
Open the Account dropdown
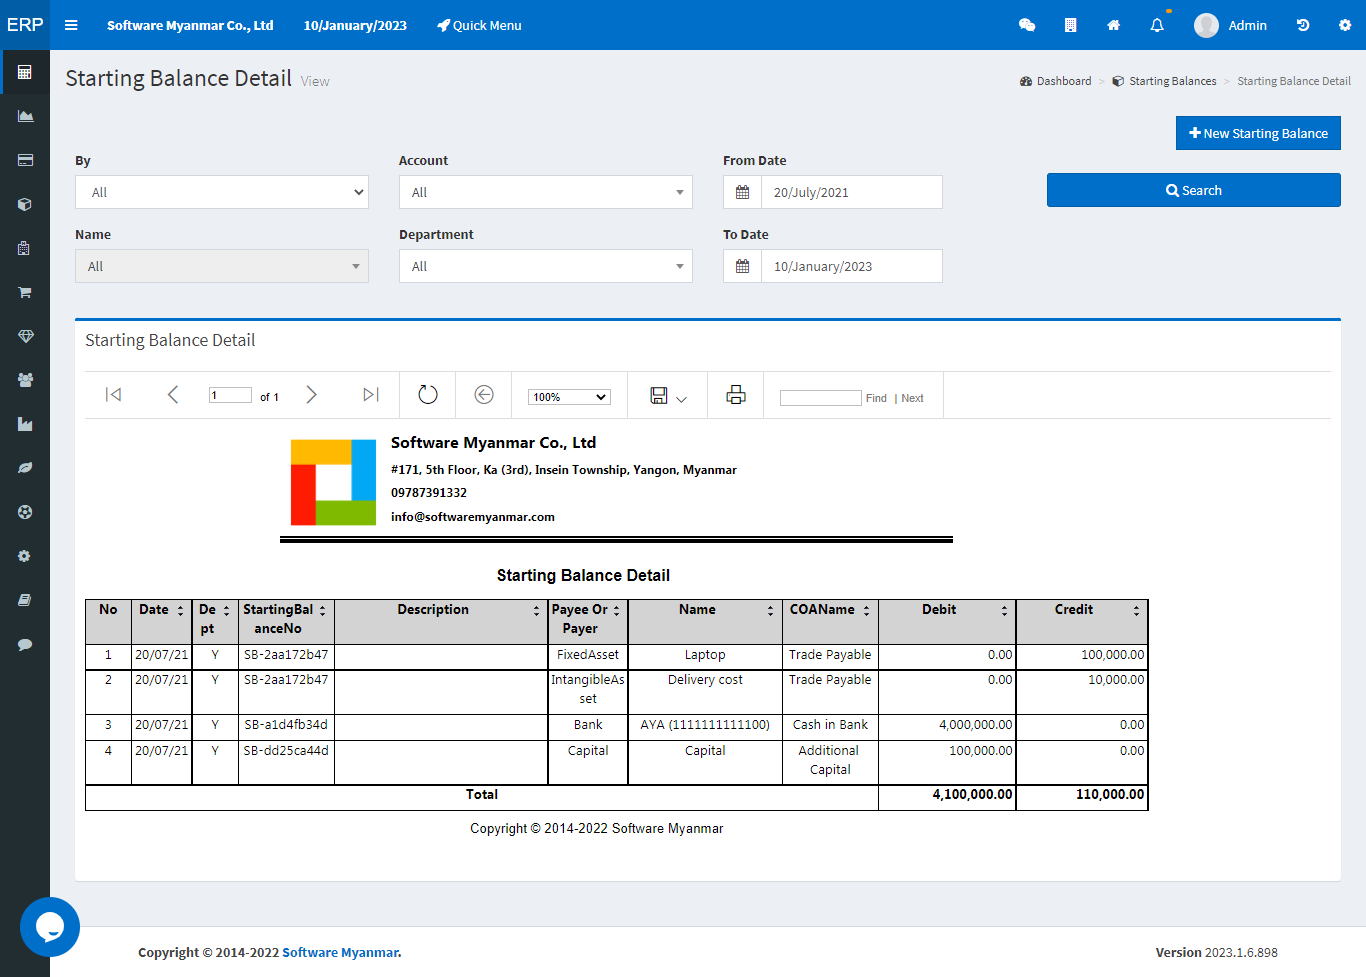(x=546, y=192)
